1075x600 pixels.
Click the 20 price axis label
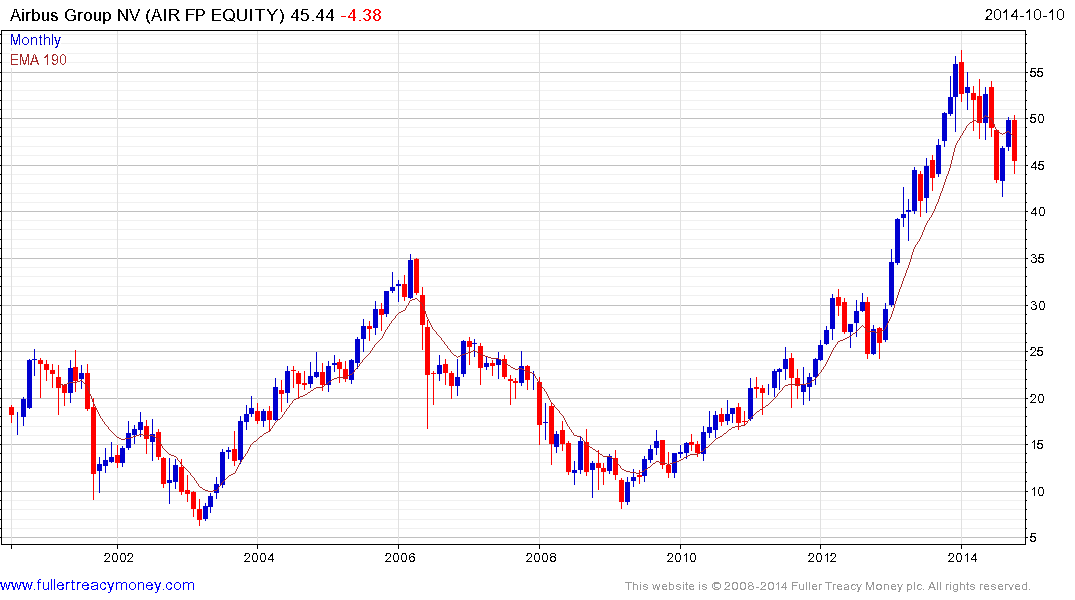(1037, 398)
